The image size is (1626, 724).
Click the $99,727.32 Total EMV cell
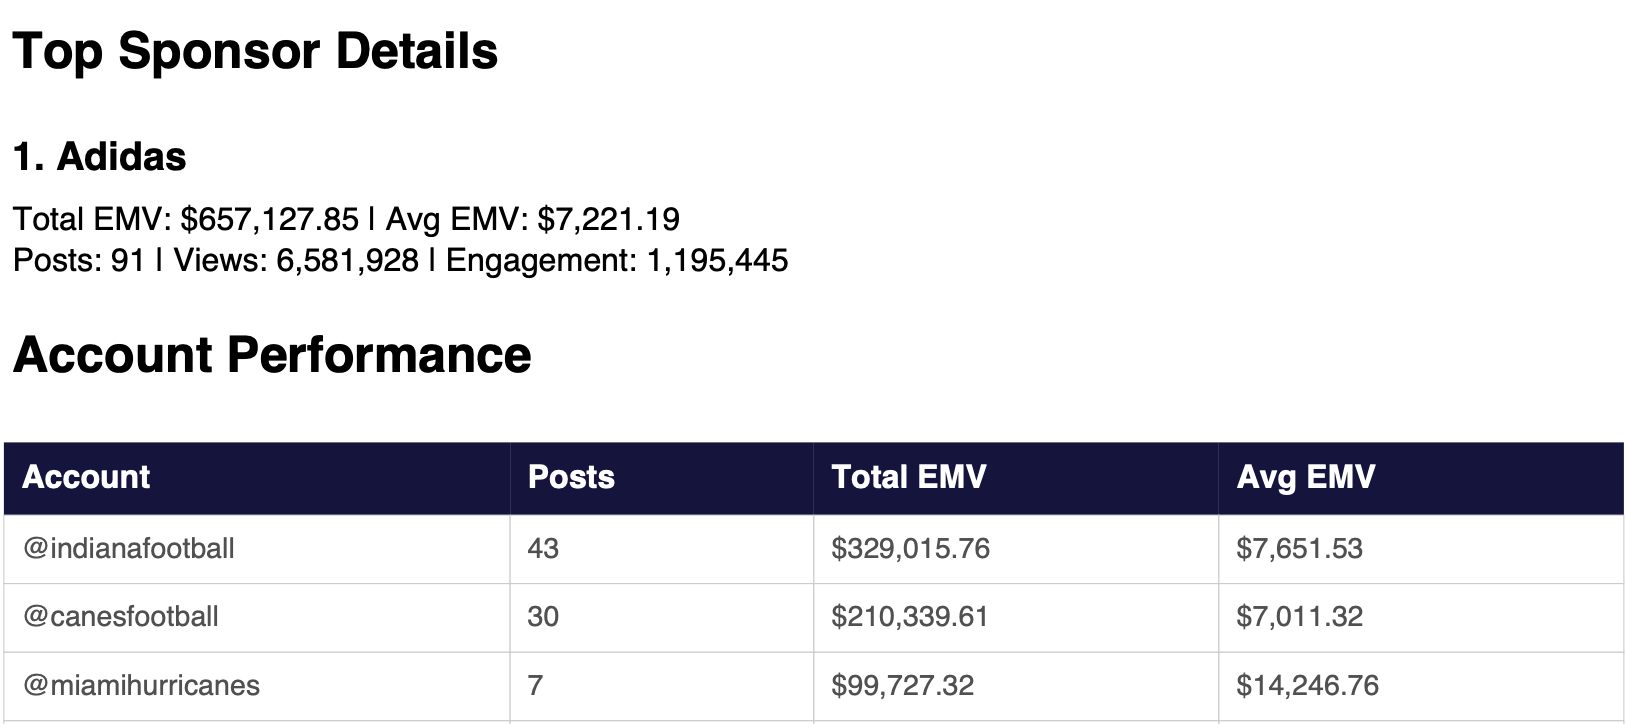(902, 685)
